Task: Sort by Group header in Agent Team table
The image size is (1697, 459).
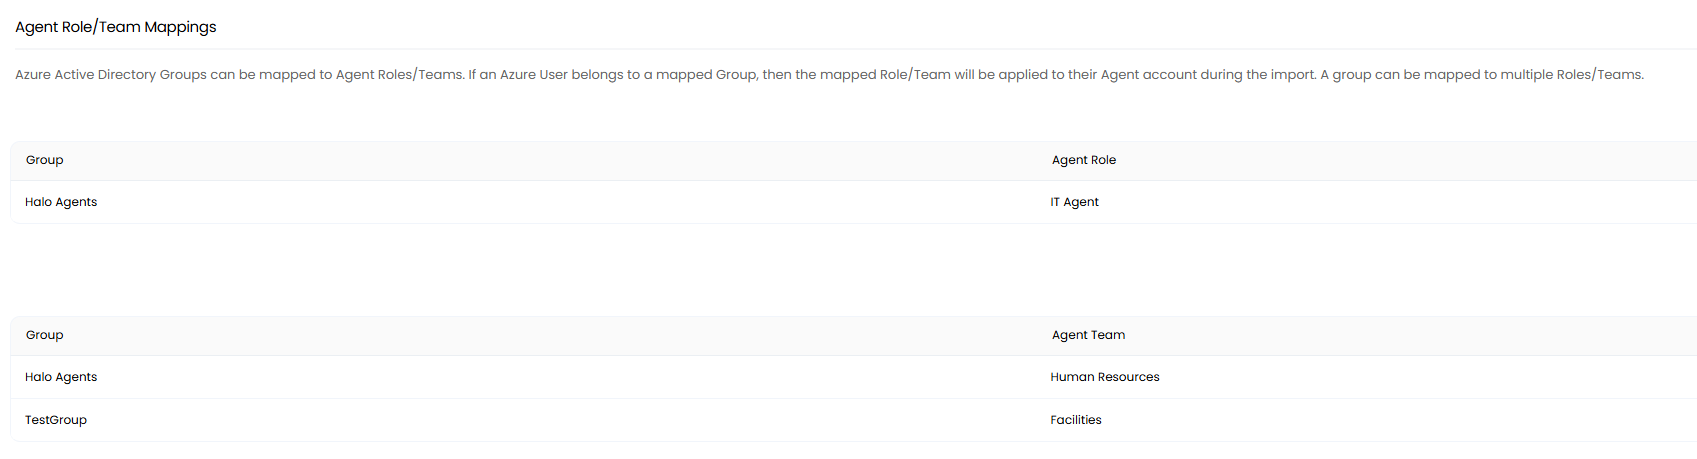Action: [45, 335]
